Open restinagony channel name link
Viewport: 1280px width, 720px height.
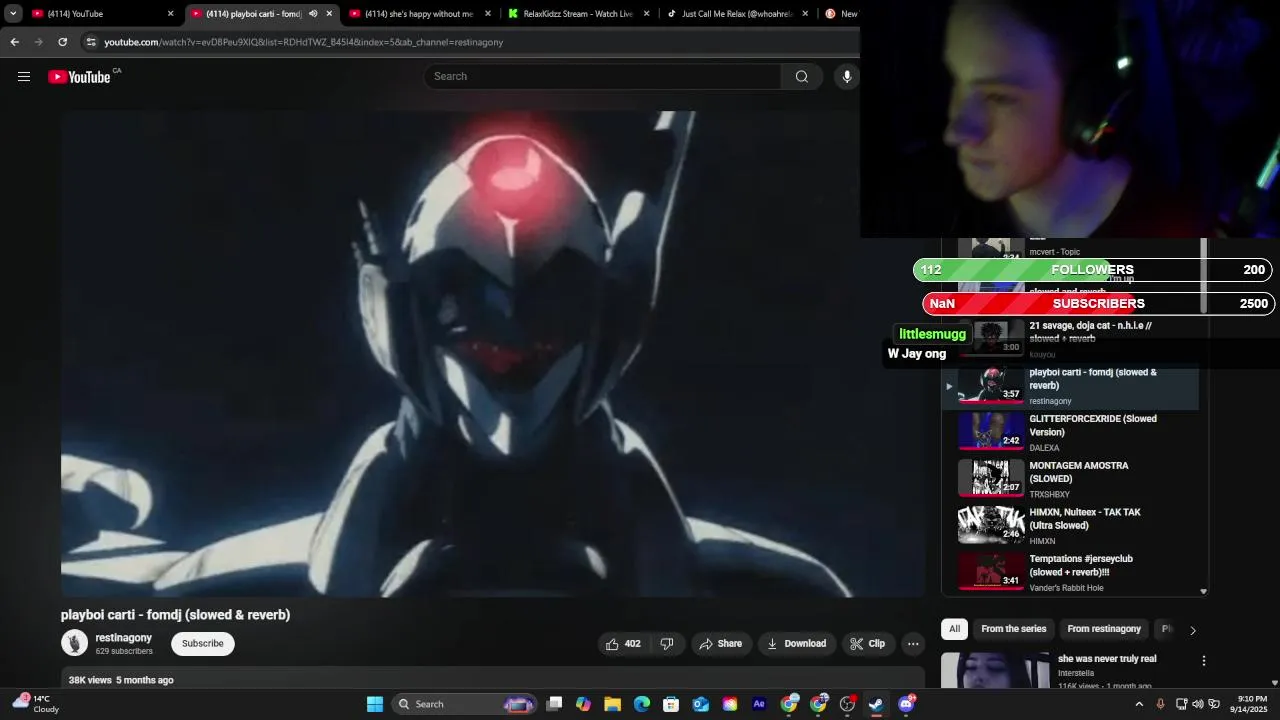click(x=124, y=638)
